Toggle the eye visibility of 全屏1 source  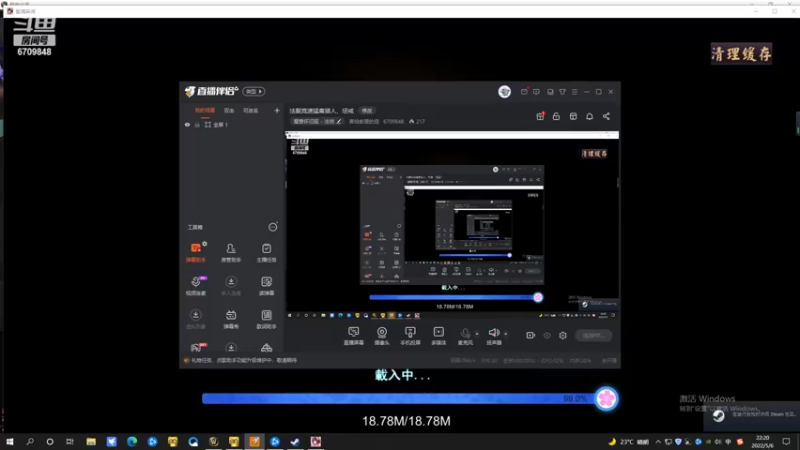187,124
